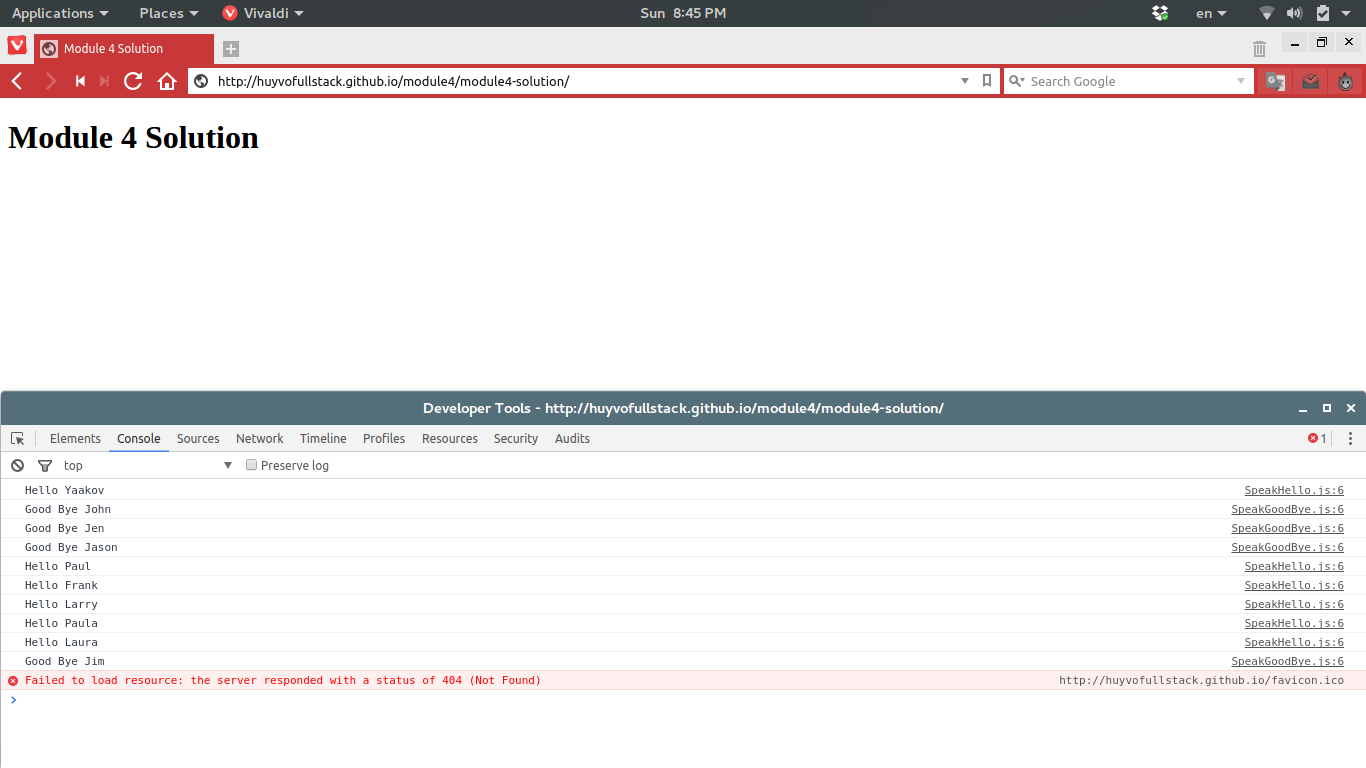
Task: Click the error count indicator in DevTools
Action: 1315,438
